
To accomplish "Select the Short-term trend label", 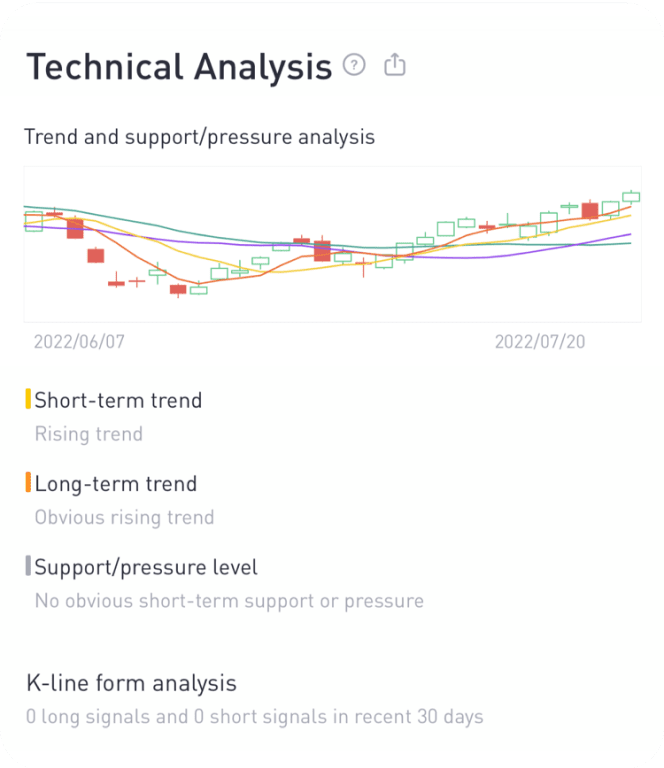I will pyautogui.click(x=118, y=401).
